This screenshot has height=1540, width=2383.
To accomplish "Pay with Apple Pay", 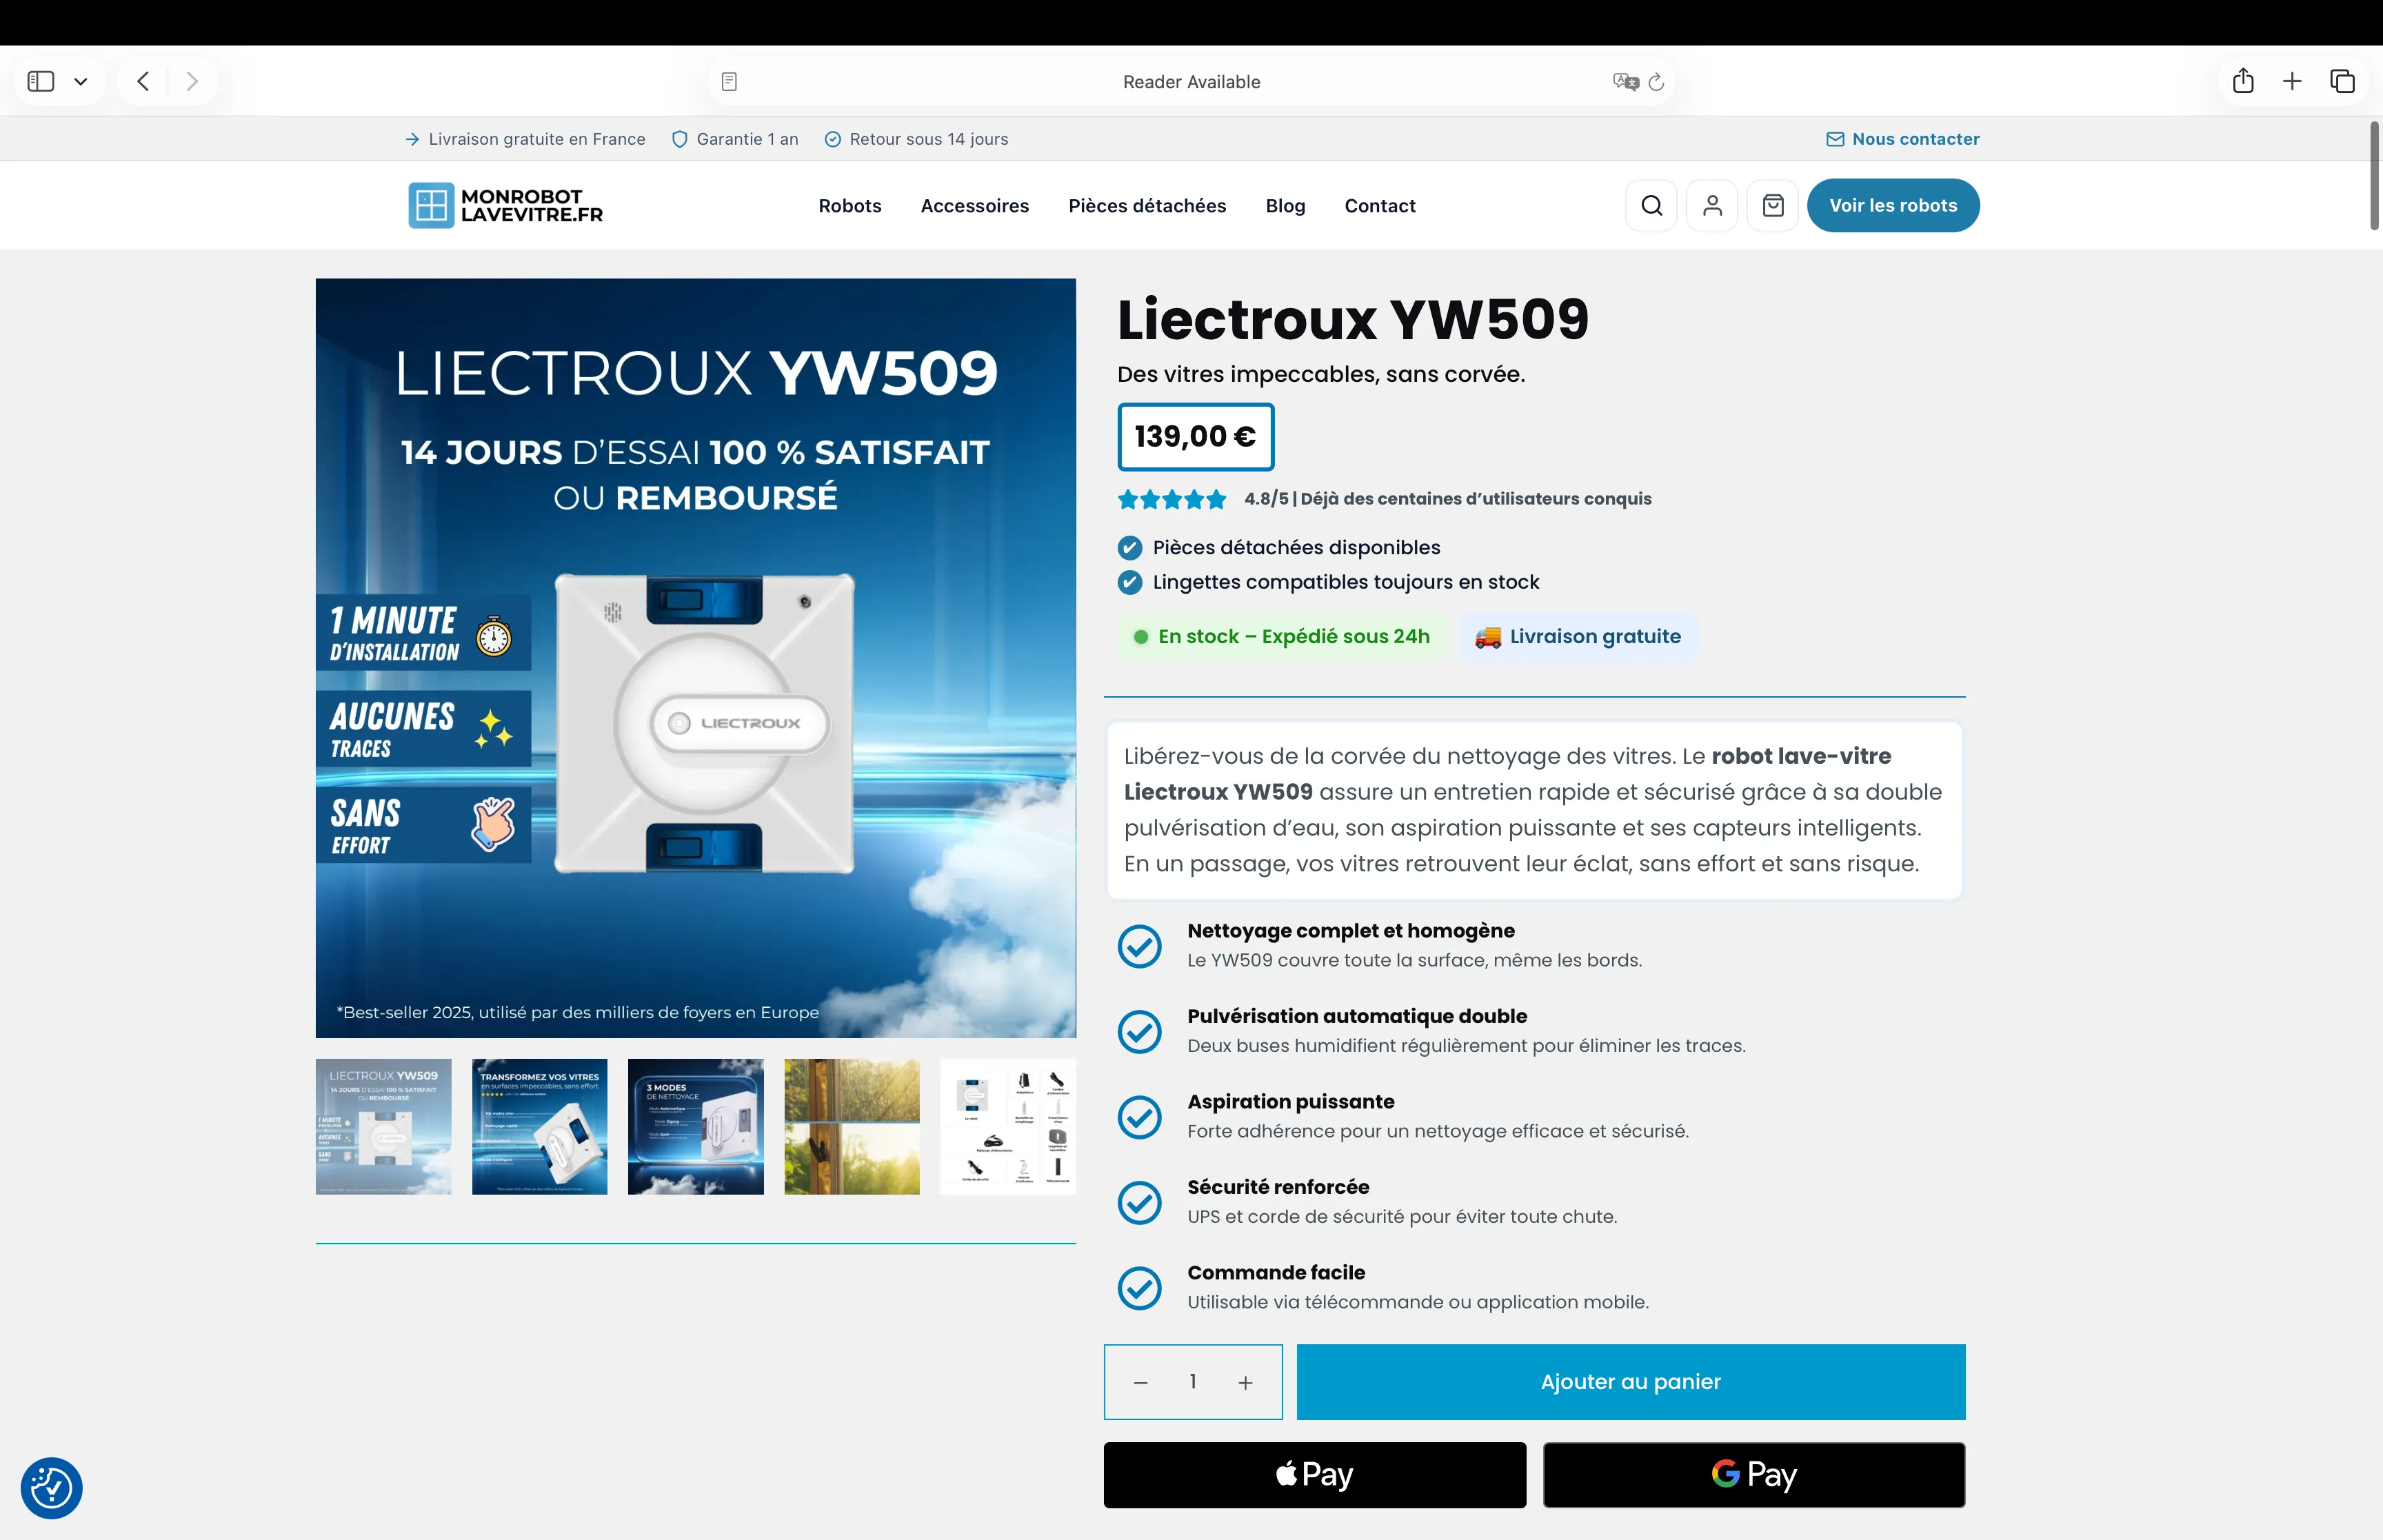I will [1315, 1475].
